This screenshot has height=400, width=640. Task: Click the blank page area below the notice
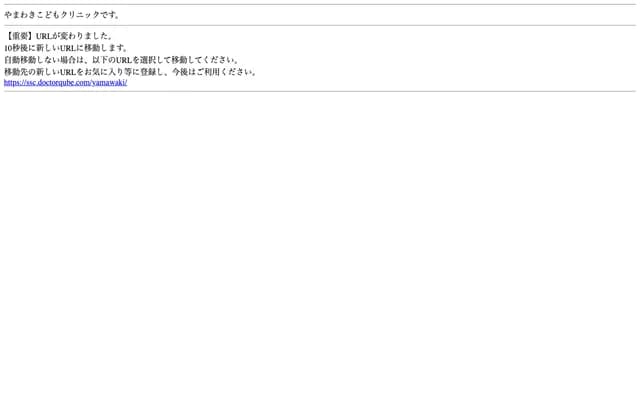pos(320,245)
